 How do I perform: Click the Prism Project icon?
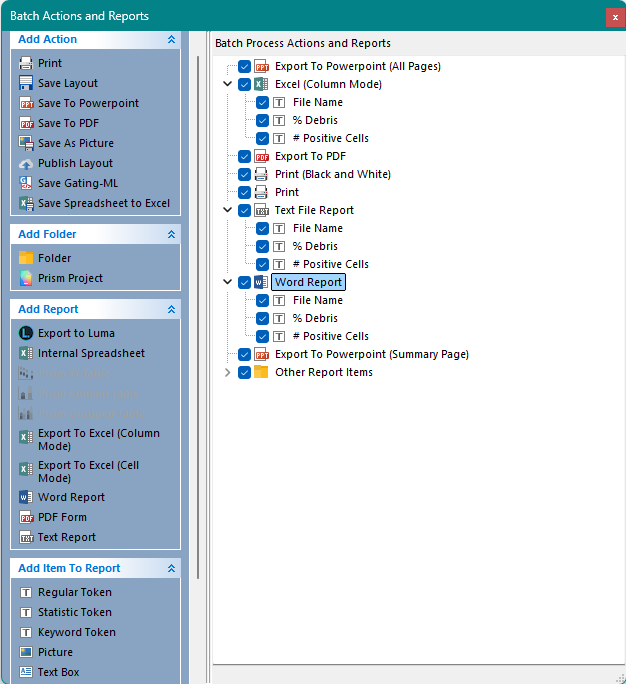pos(26,278)
